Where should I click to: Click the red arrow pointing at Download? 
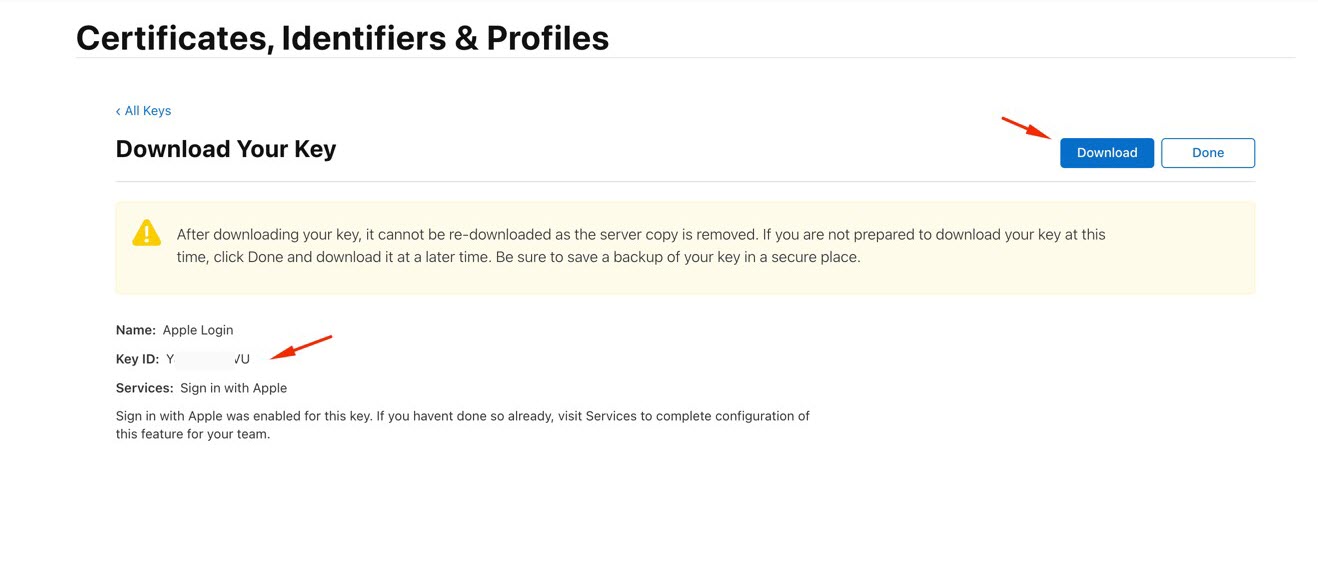click(x=1027, y=128)
